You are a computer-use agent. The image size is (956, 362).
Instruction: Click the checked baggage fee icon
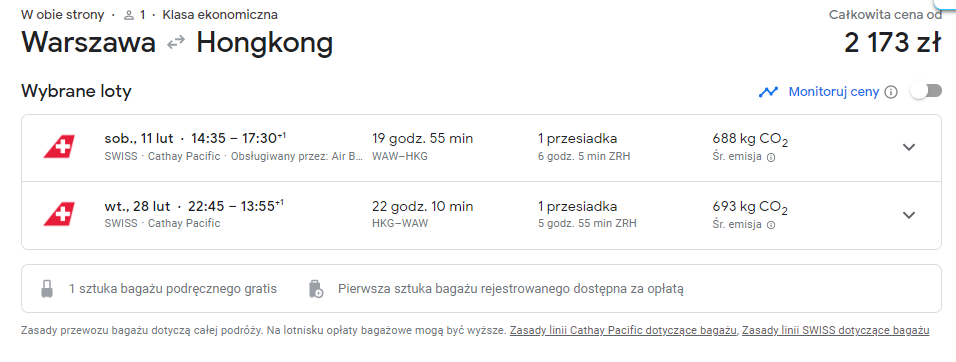click(316, 289)
